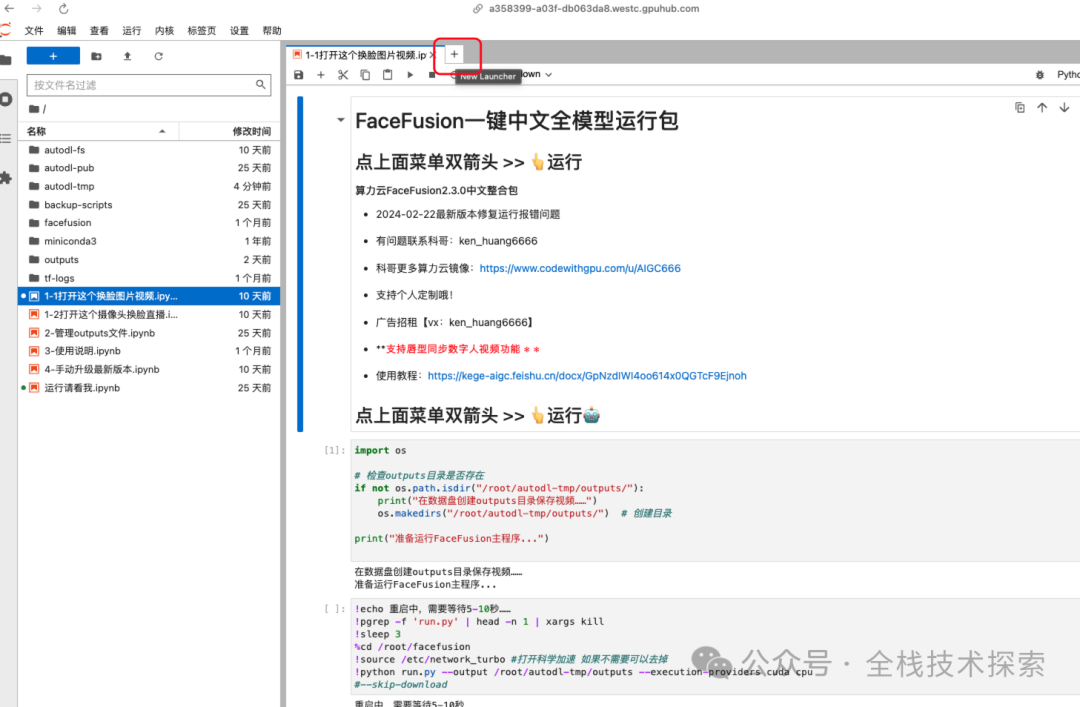The width and height of the screenshot is (1080, 707).
Task: Select 2-管理outputs文件.ipynb file
Action: [x=149, y=333]
